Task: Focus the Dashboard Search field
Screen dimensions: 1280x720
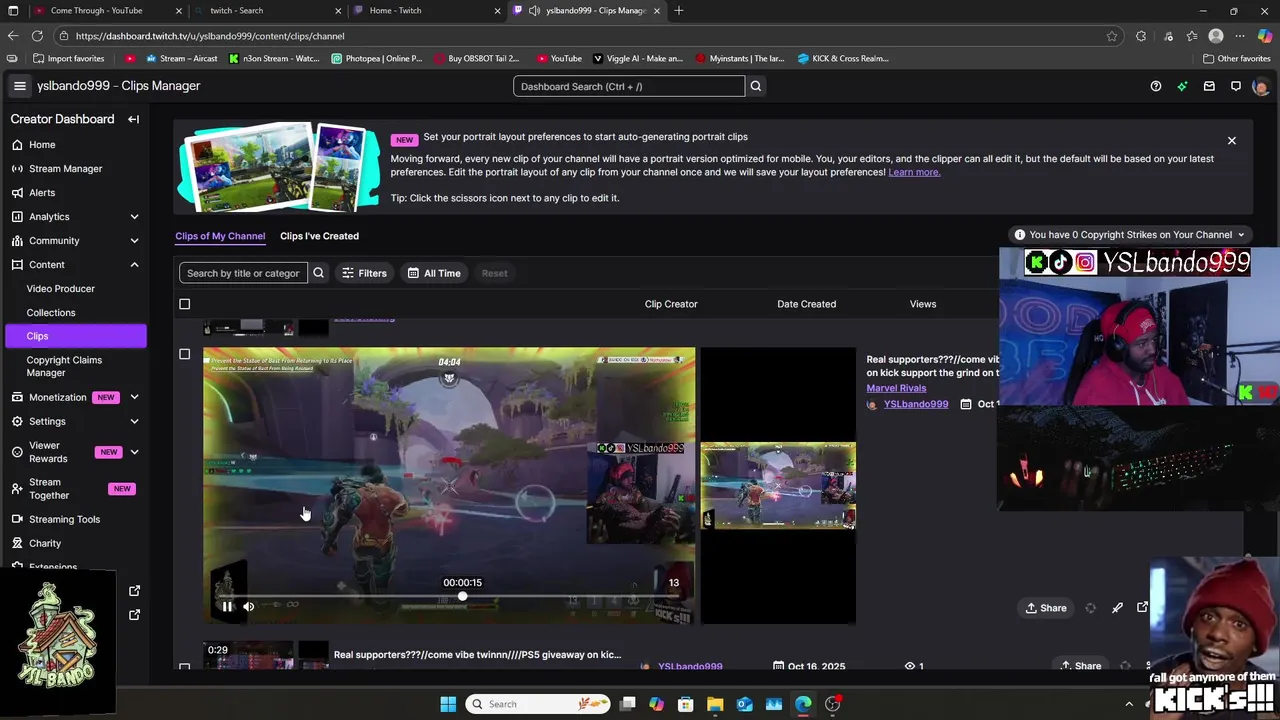Action: point(629,86)
